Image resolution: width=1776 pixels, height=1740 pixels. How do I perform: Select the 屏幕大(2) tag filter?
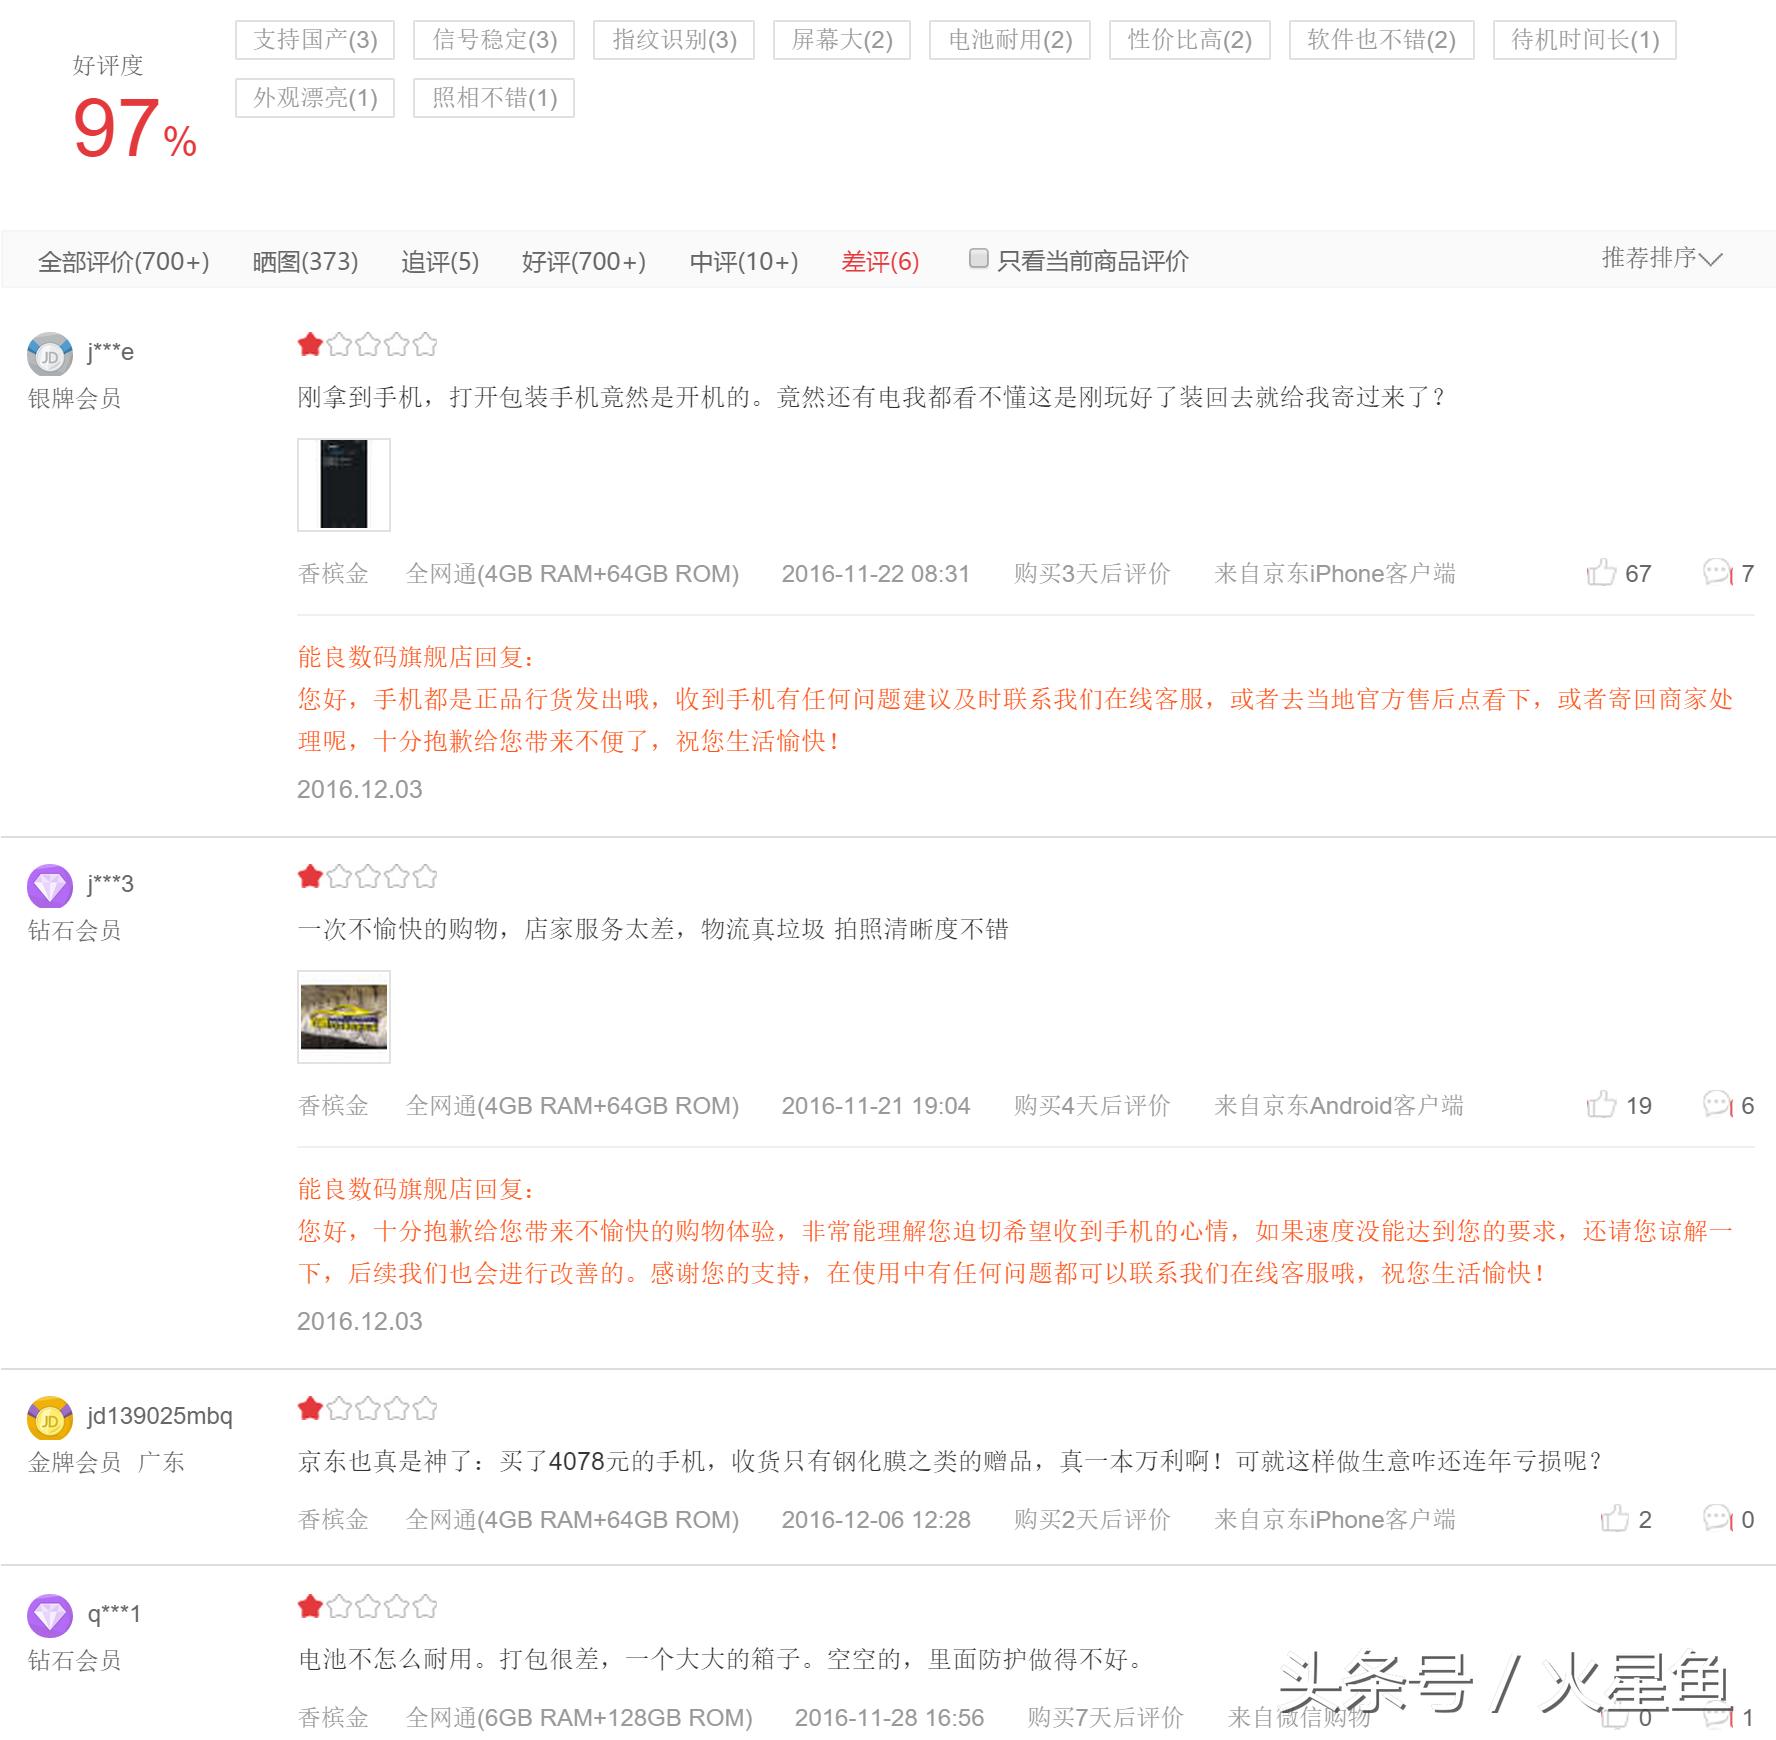(841, 40)
